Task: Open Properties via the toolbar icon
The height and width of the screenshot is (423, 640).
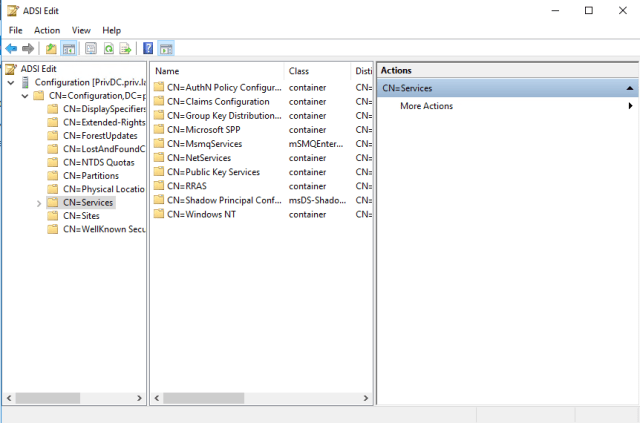Action: pos(91,48)
